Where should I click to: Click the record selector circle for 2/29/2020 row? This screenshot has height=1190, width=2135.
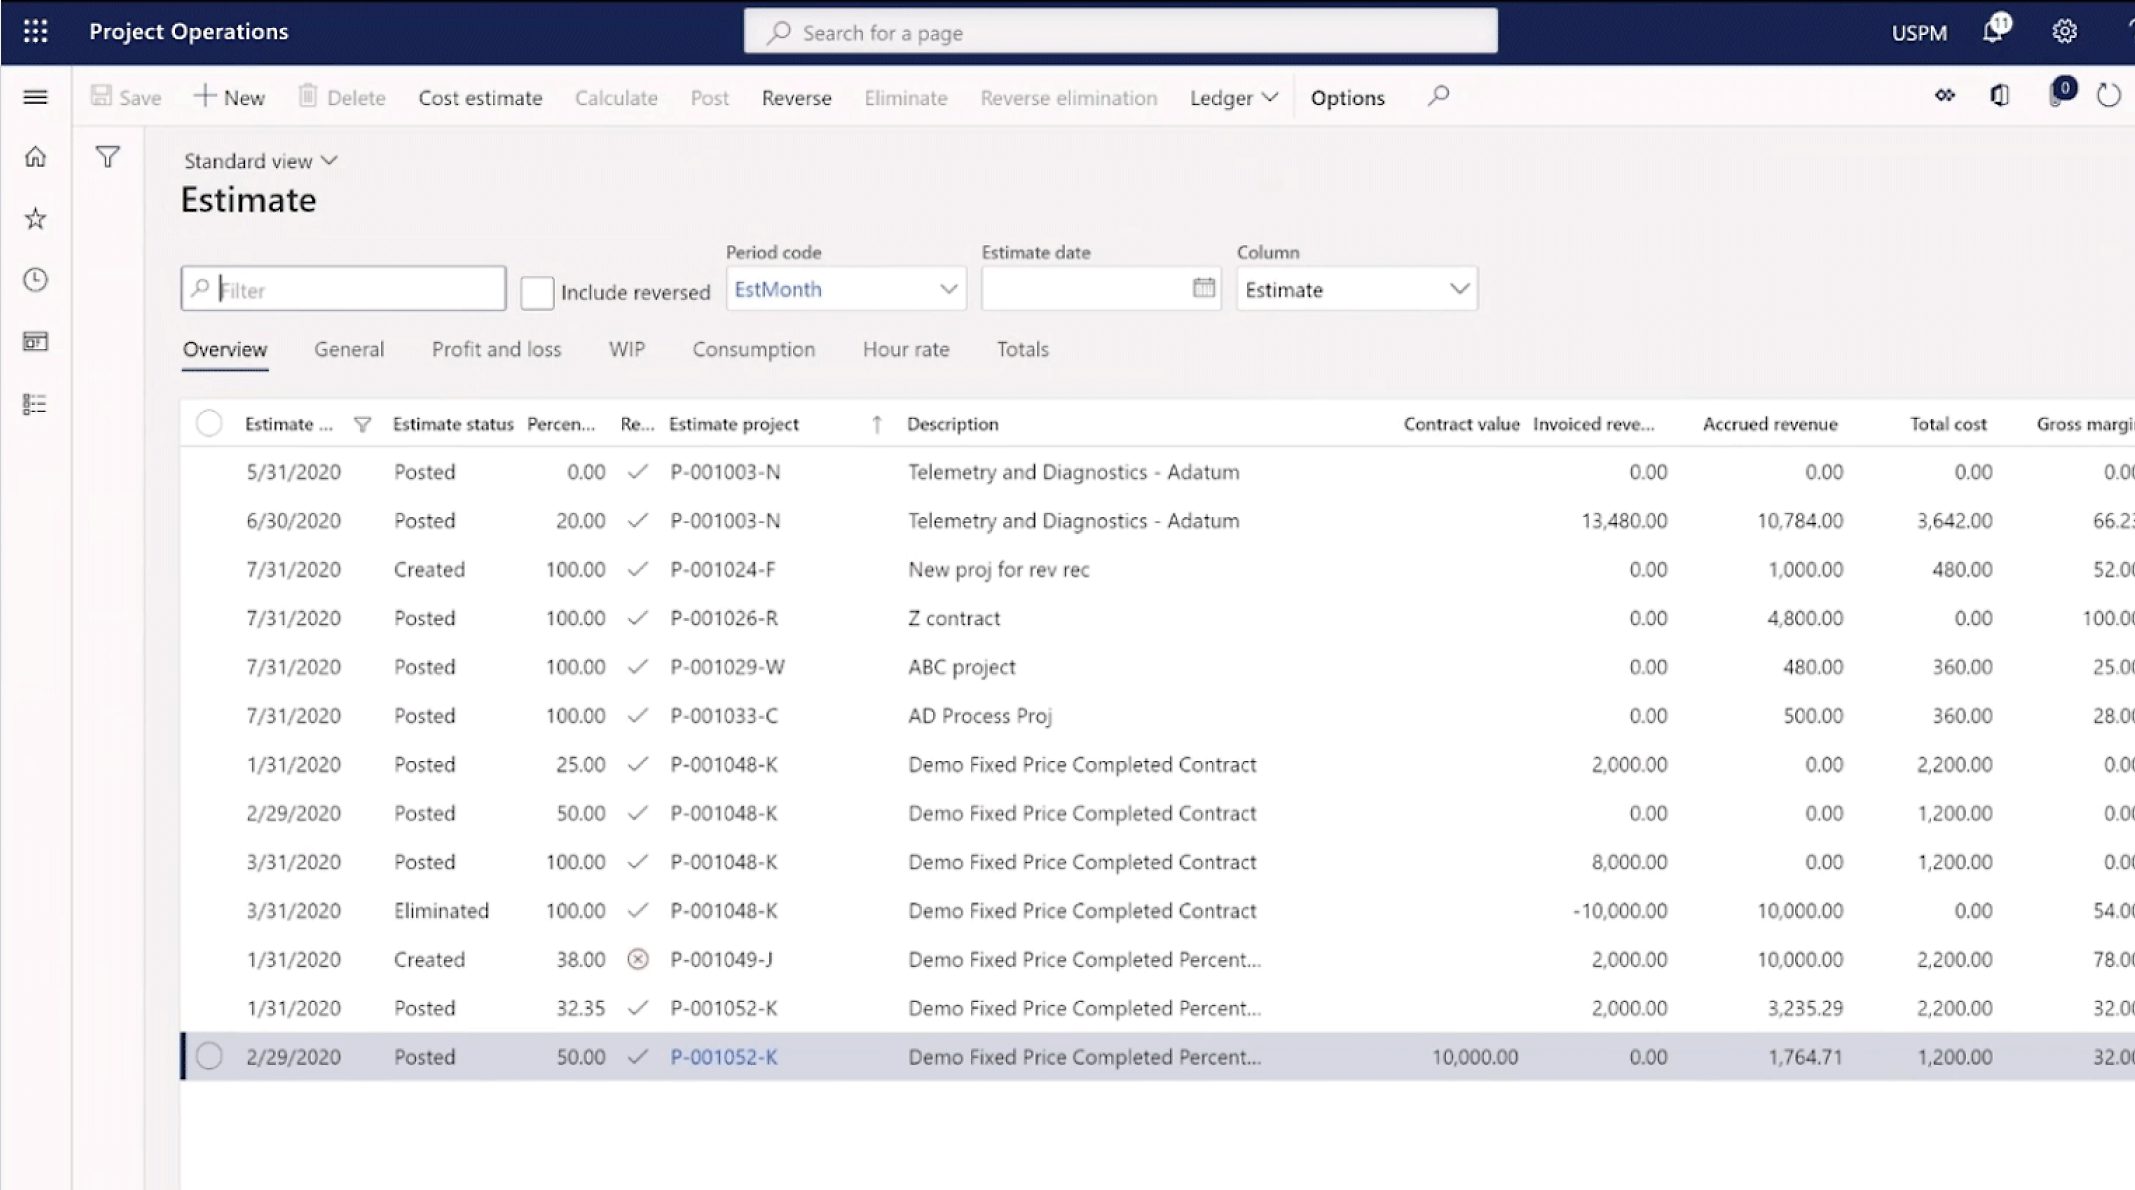(210, 1056)
